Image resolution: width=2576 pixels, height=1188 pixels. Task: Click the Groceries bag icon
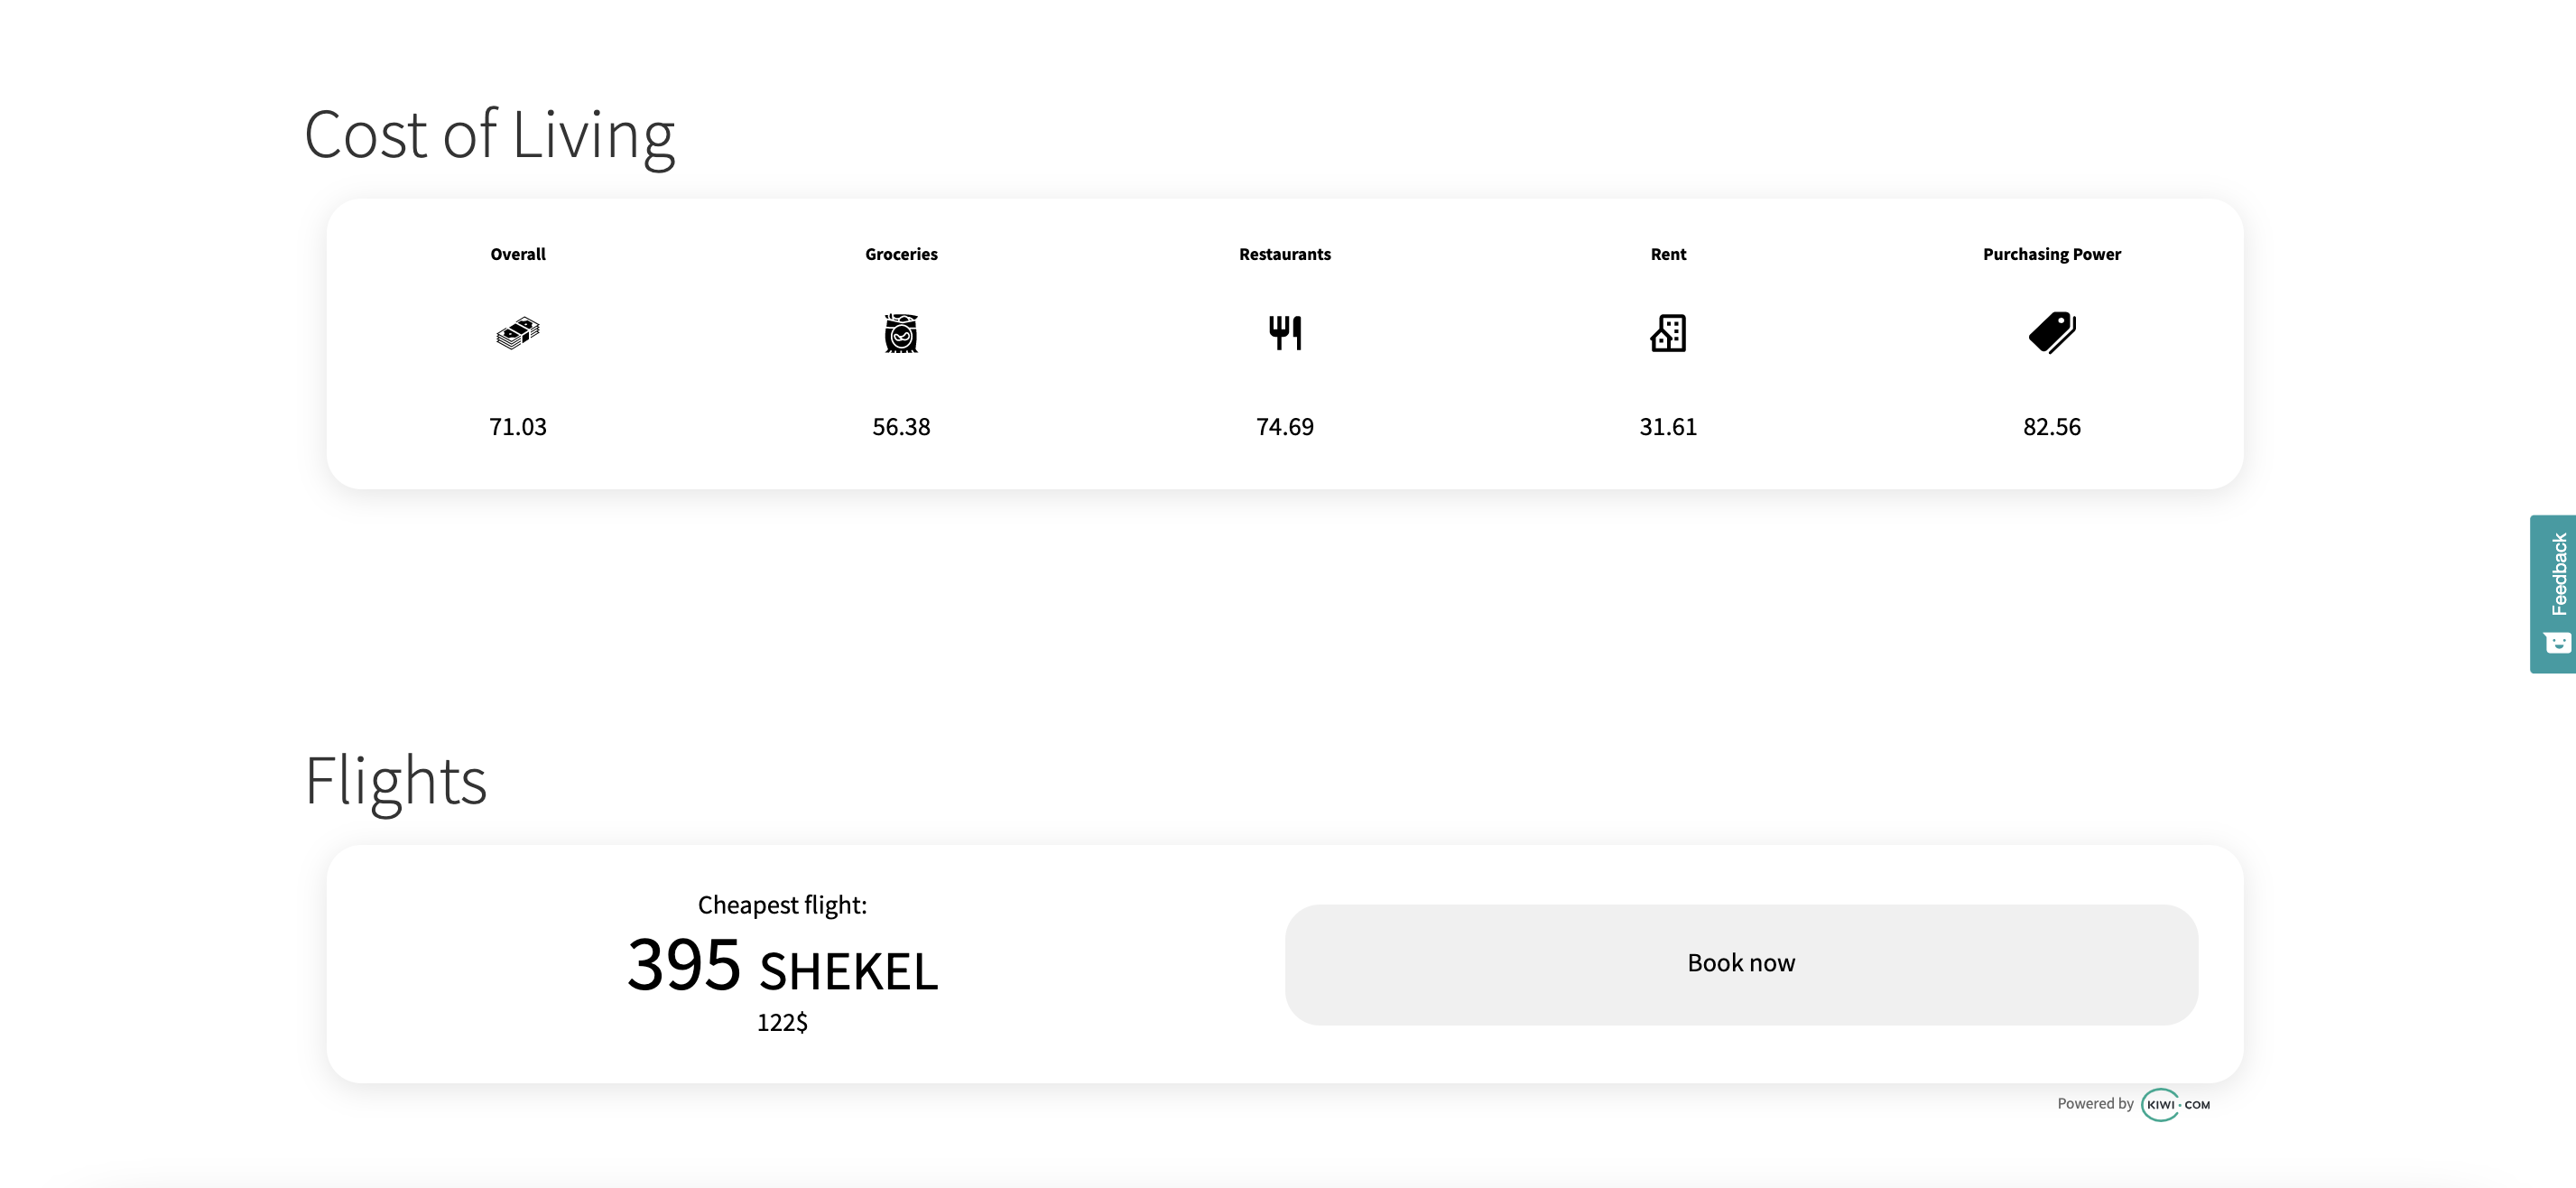click(901, 333)
